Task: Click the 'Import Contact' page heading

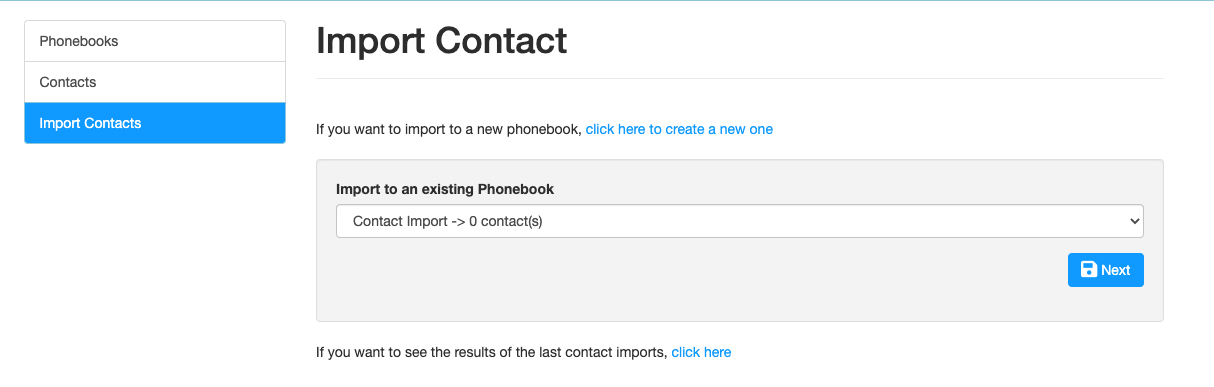Action: coord(441,41)
